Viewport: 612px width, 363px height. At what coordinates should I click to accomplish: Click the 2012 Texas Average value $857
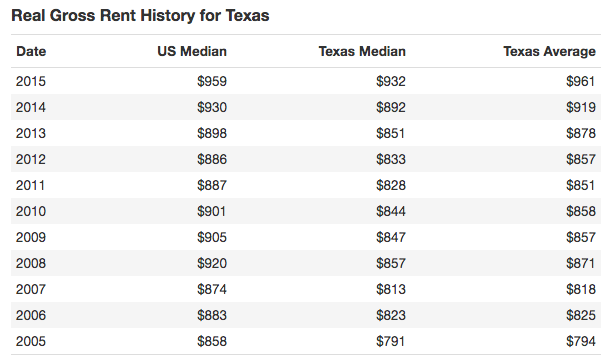tap(581, 159)
